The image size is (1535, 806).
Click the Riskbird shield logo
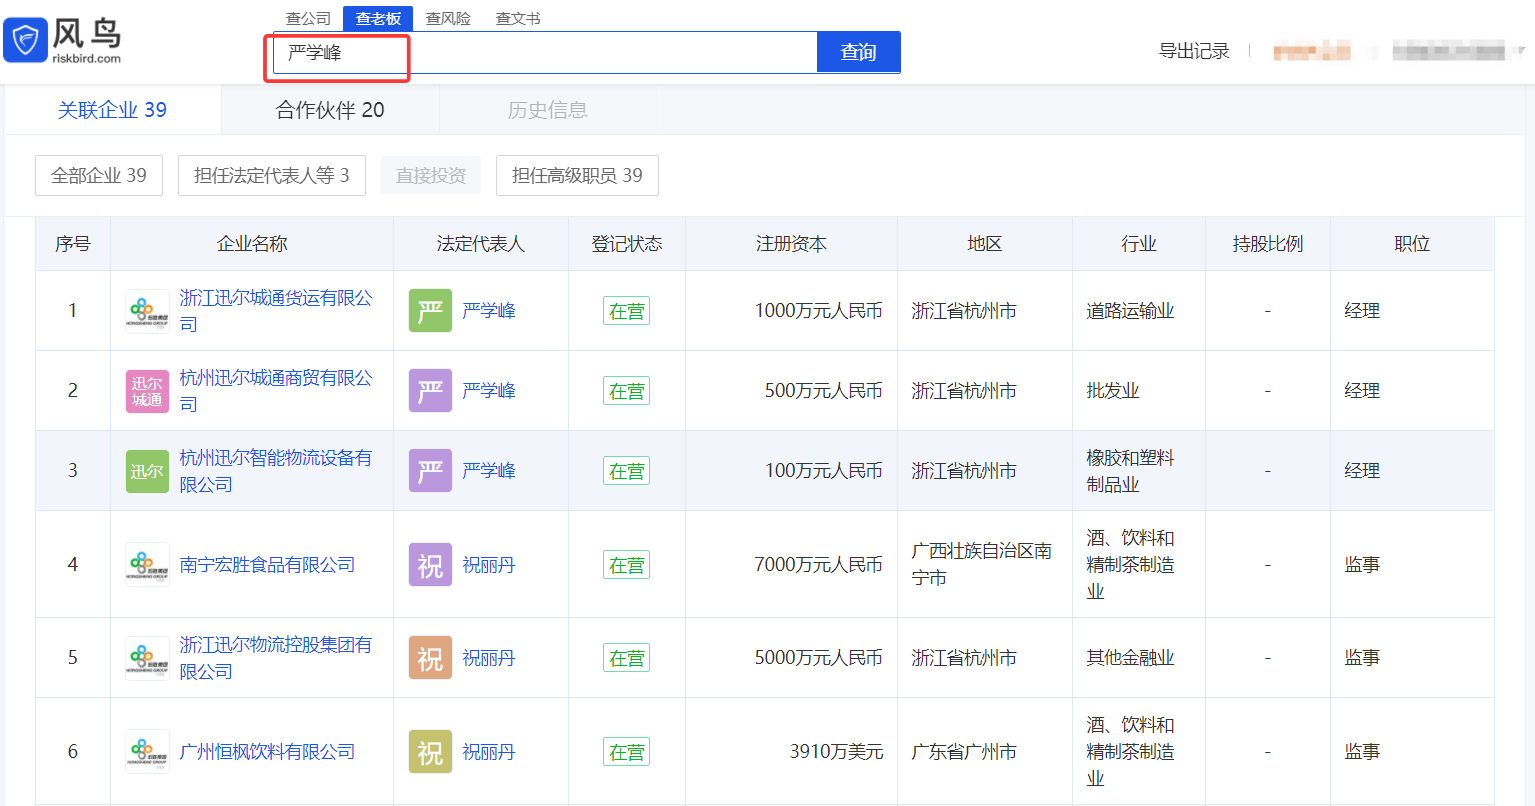[26, 41]
